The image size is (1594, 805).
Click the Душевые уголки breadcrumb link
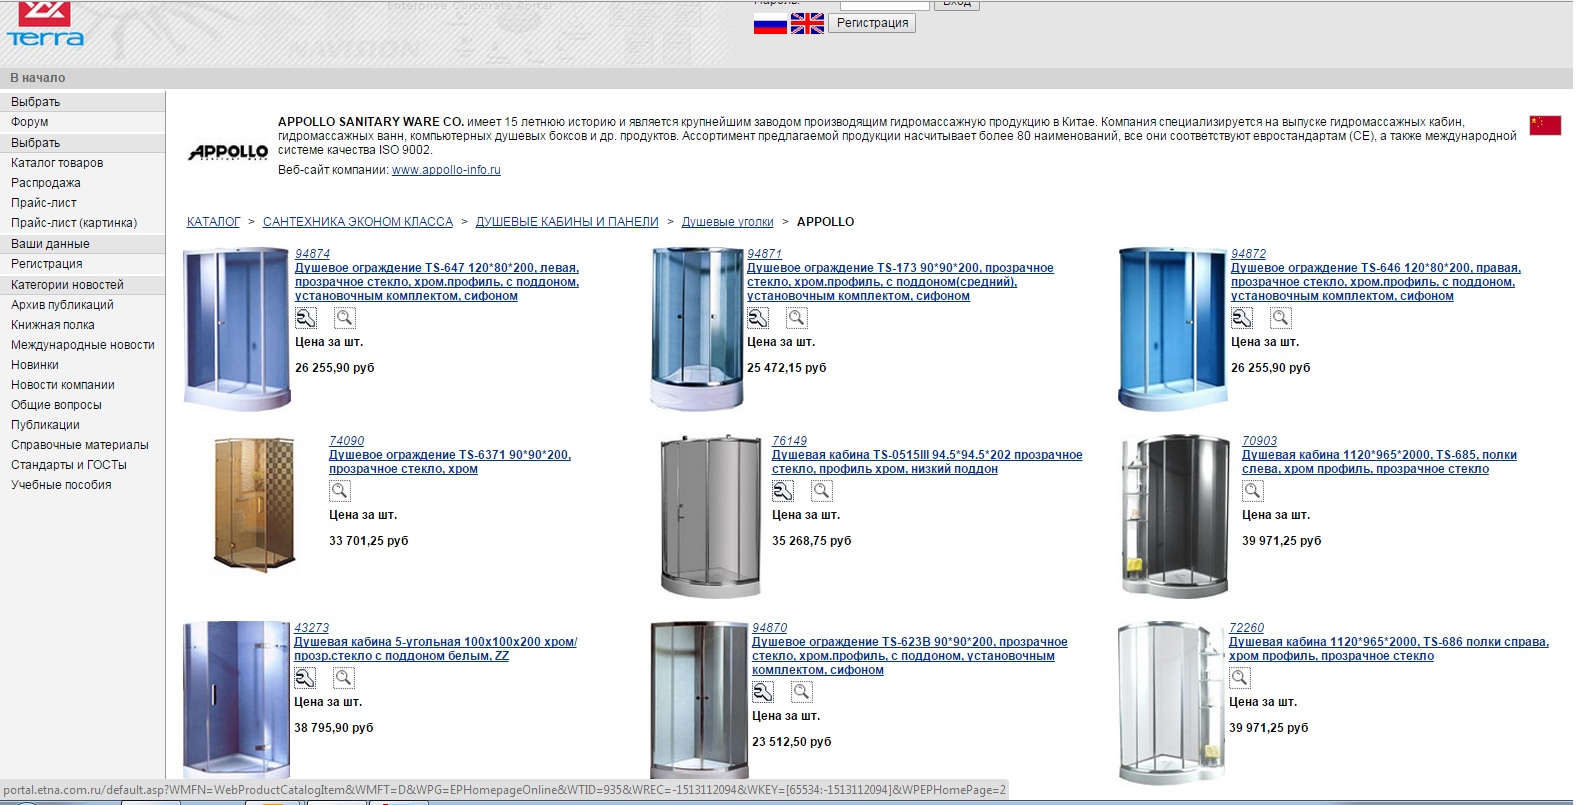point(728,222)
